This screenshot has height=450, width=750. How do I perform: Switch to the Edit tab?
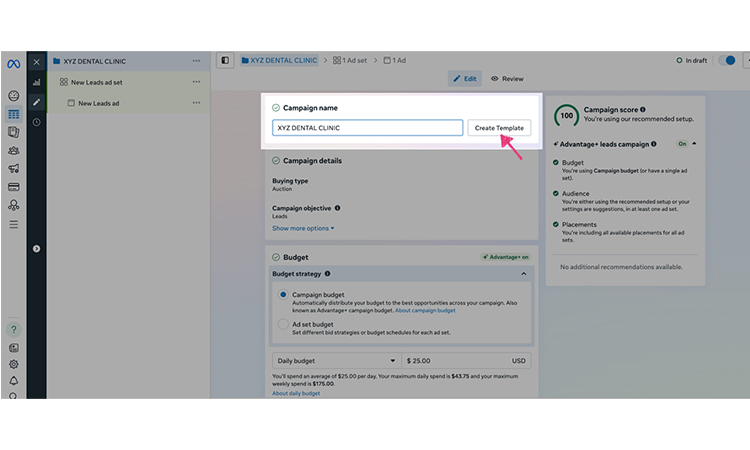(464, 78)
